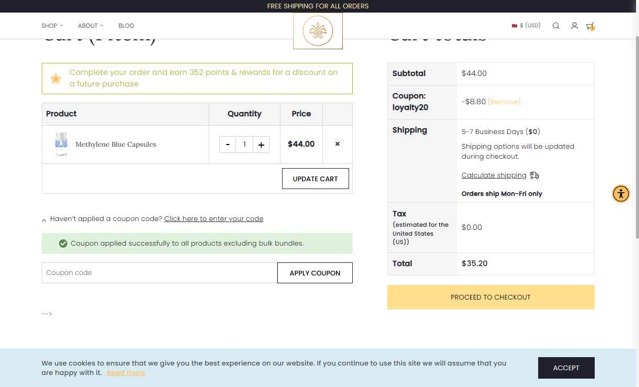The height and width of the screenshot is (387, 639).
Task: Open the Calculate shipping link
Action: point(494,175)
